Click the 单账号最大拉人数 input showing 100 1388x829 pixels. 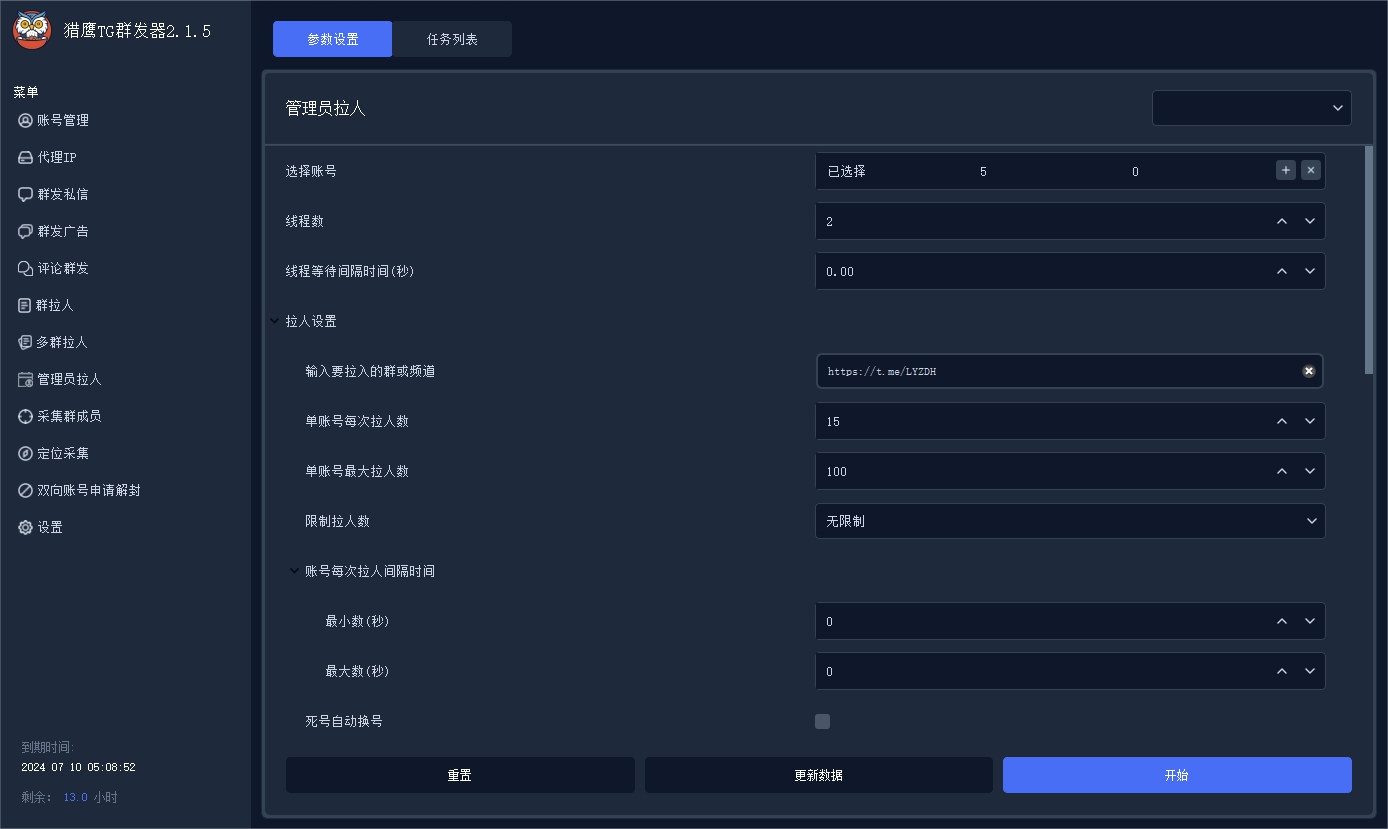(1070, 471)
